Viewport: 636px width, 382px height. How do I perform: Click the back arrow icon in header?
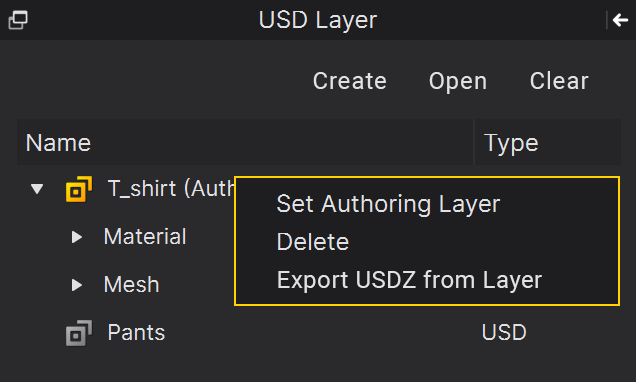point(621,20)
